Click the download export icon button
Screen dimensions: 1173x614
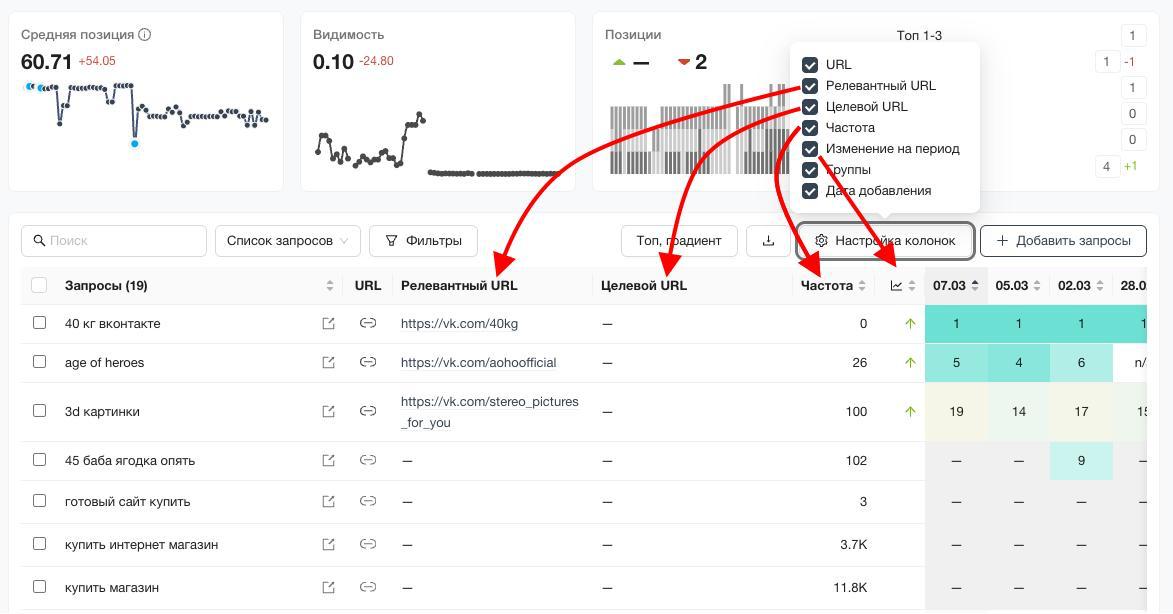[768, 240]
